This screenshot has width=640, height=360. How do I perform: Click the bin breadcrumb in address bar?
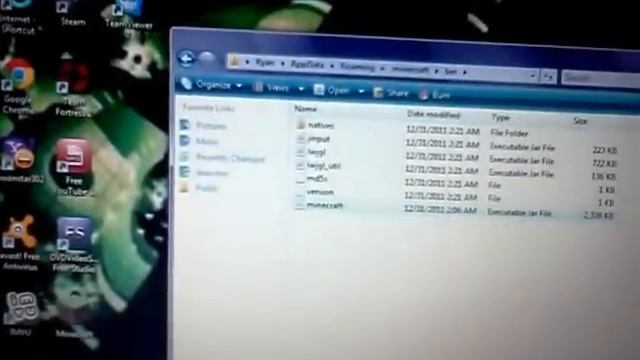(x=451, y=71)
